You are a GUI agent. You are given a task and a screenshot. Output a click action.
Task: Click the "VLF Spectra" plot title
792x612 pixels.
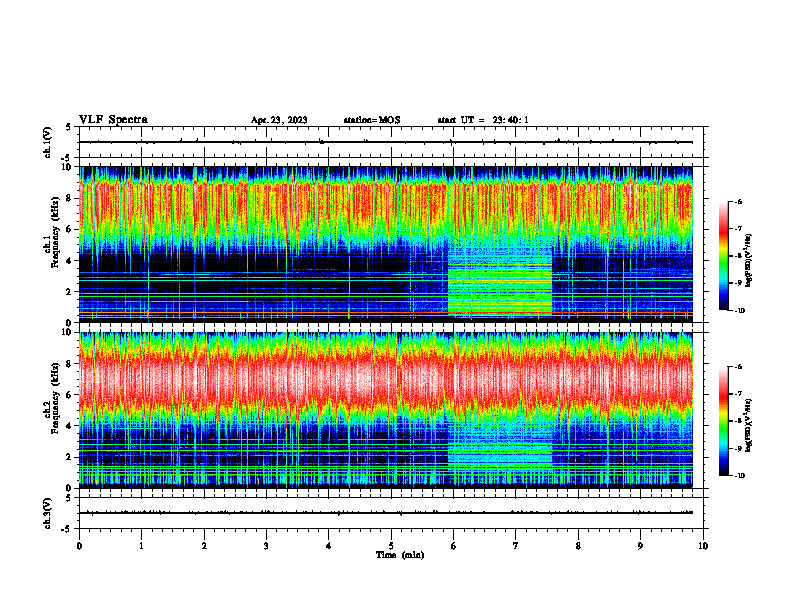(113, 120)
